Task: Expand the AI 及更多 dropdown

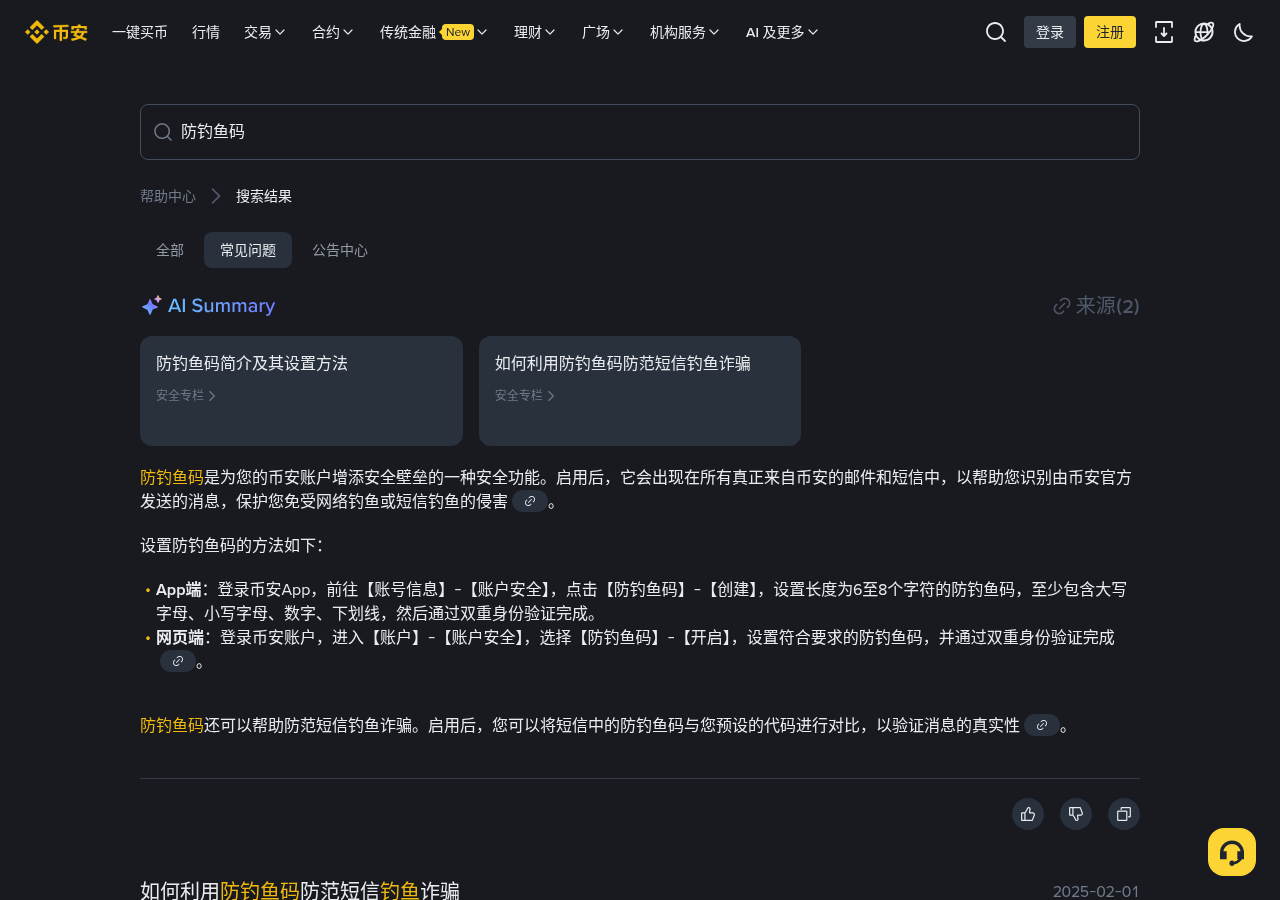Action: (x=782, y=32)
